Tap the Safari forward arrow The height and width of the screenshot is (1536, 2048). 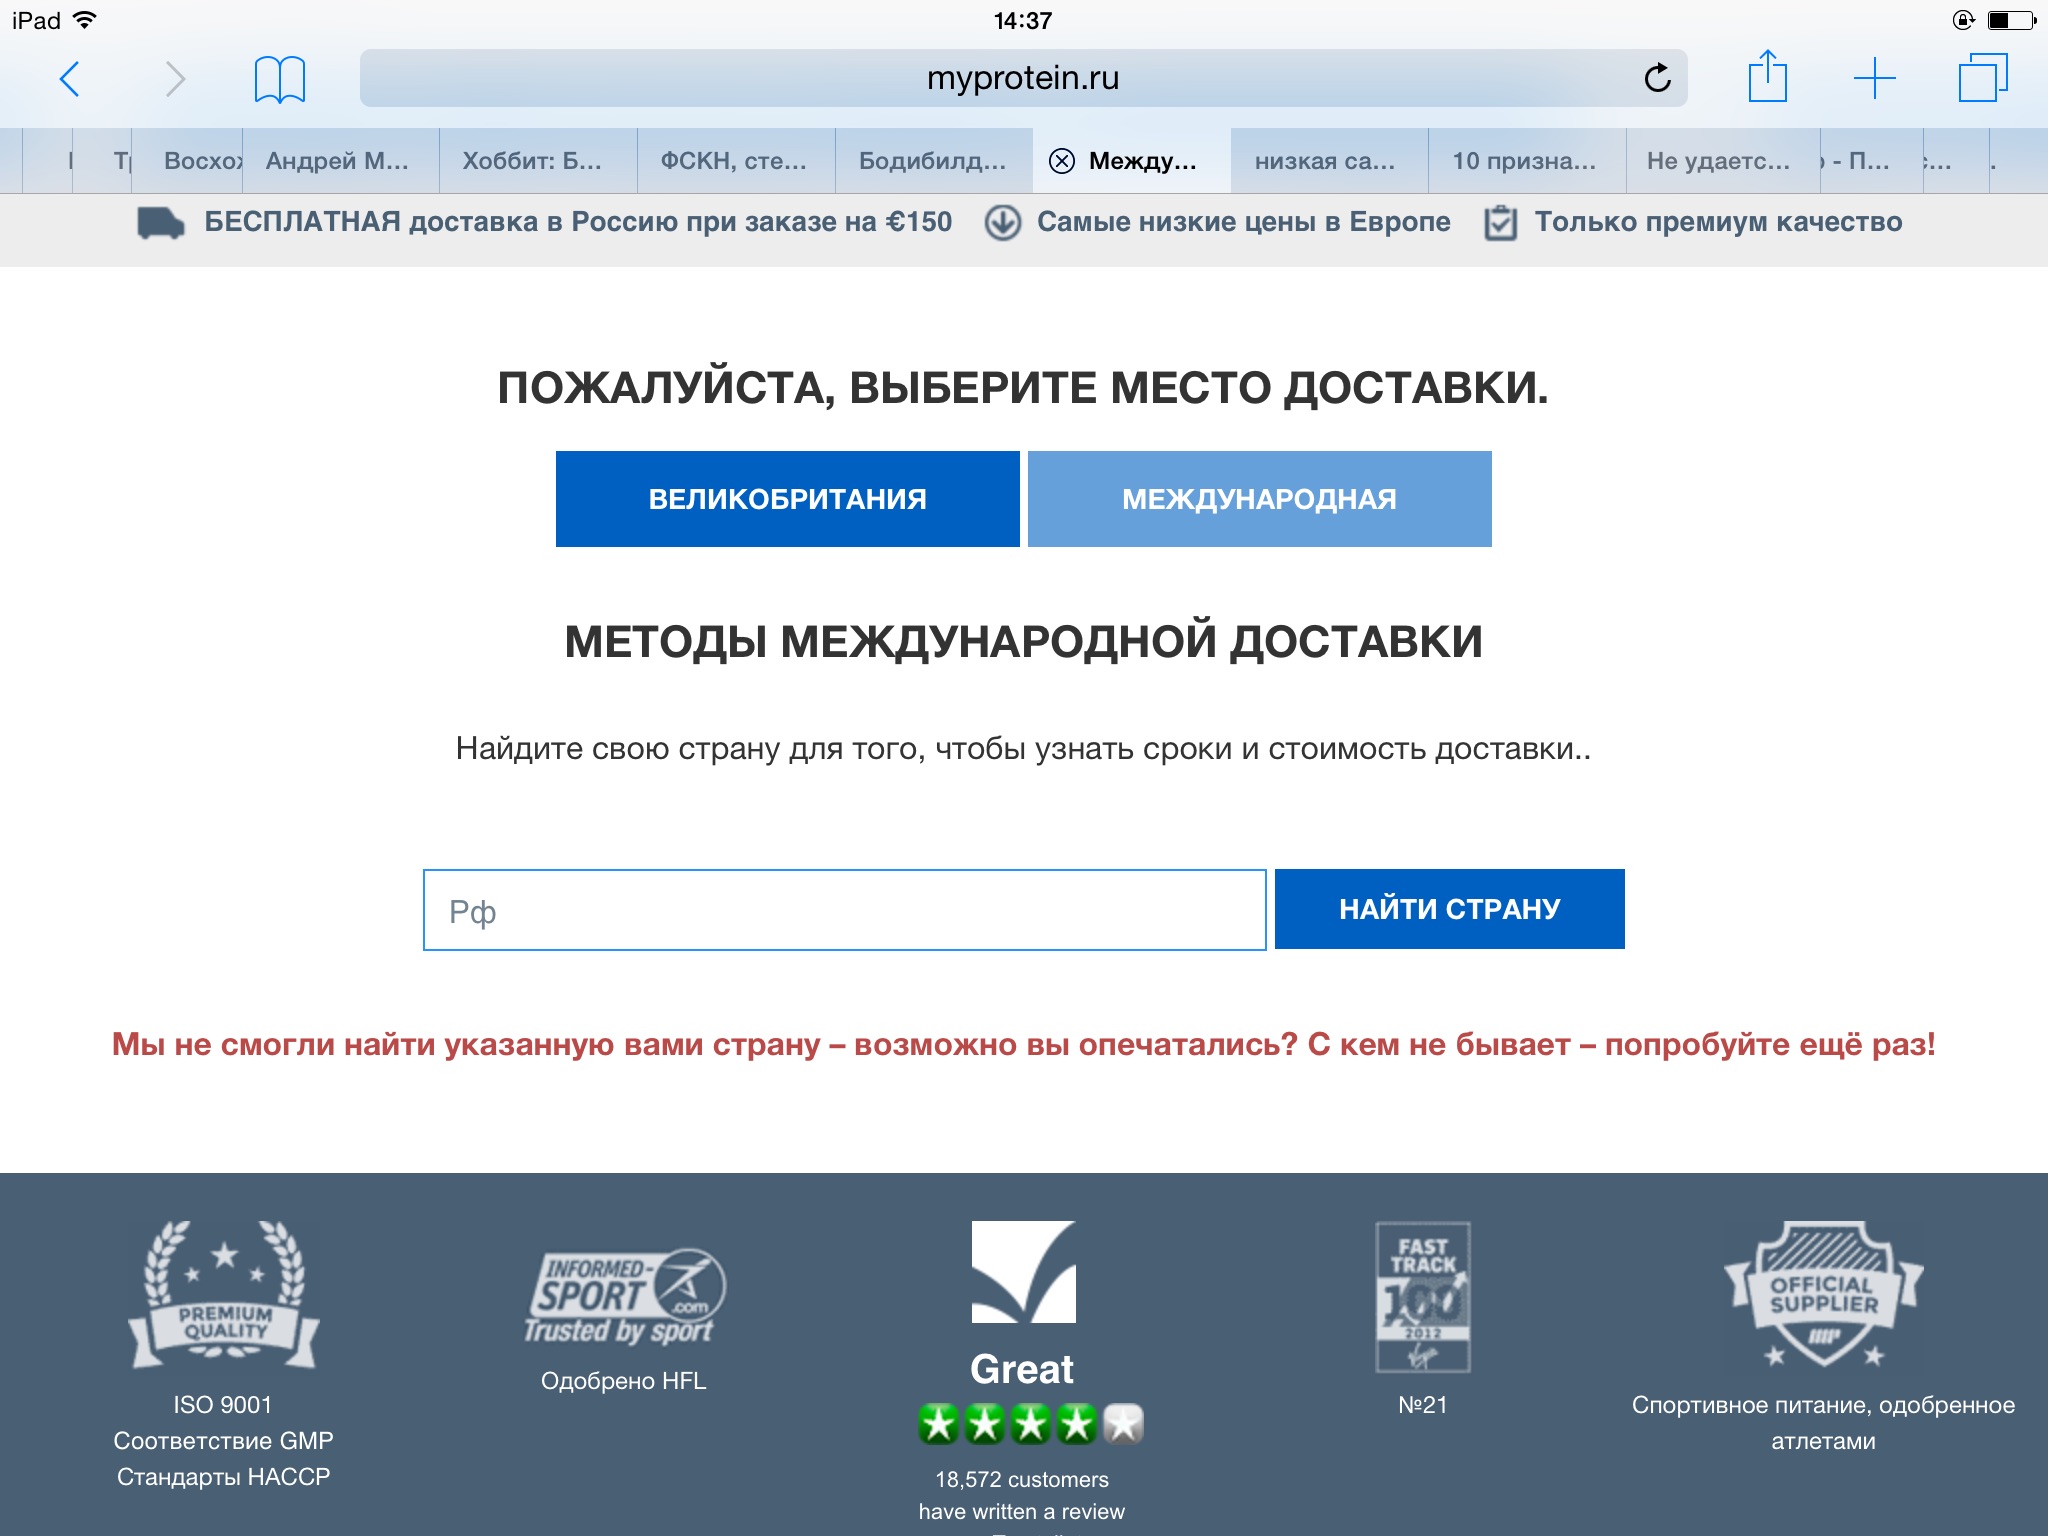click(175, 79)
